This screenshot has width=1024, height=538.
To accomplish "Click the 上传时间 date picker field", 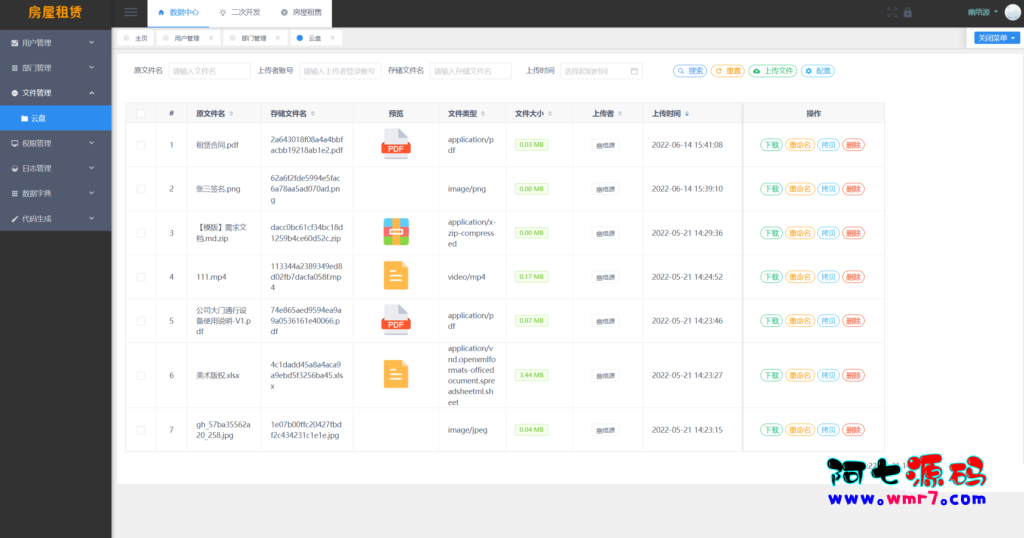I will (601, 71).
